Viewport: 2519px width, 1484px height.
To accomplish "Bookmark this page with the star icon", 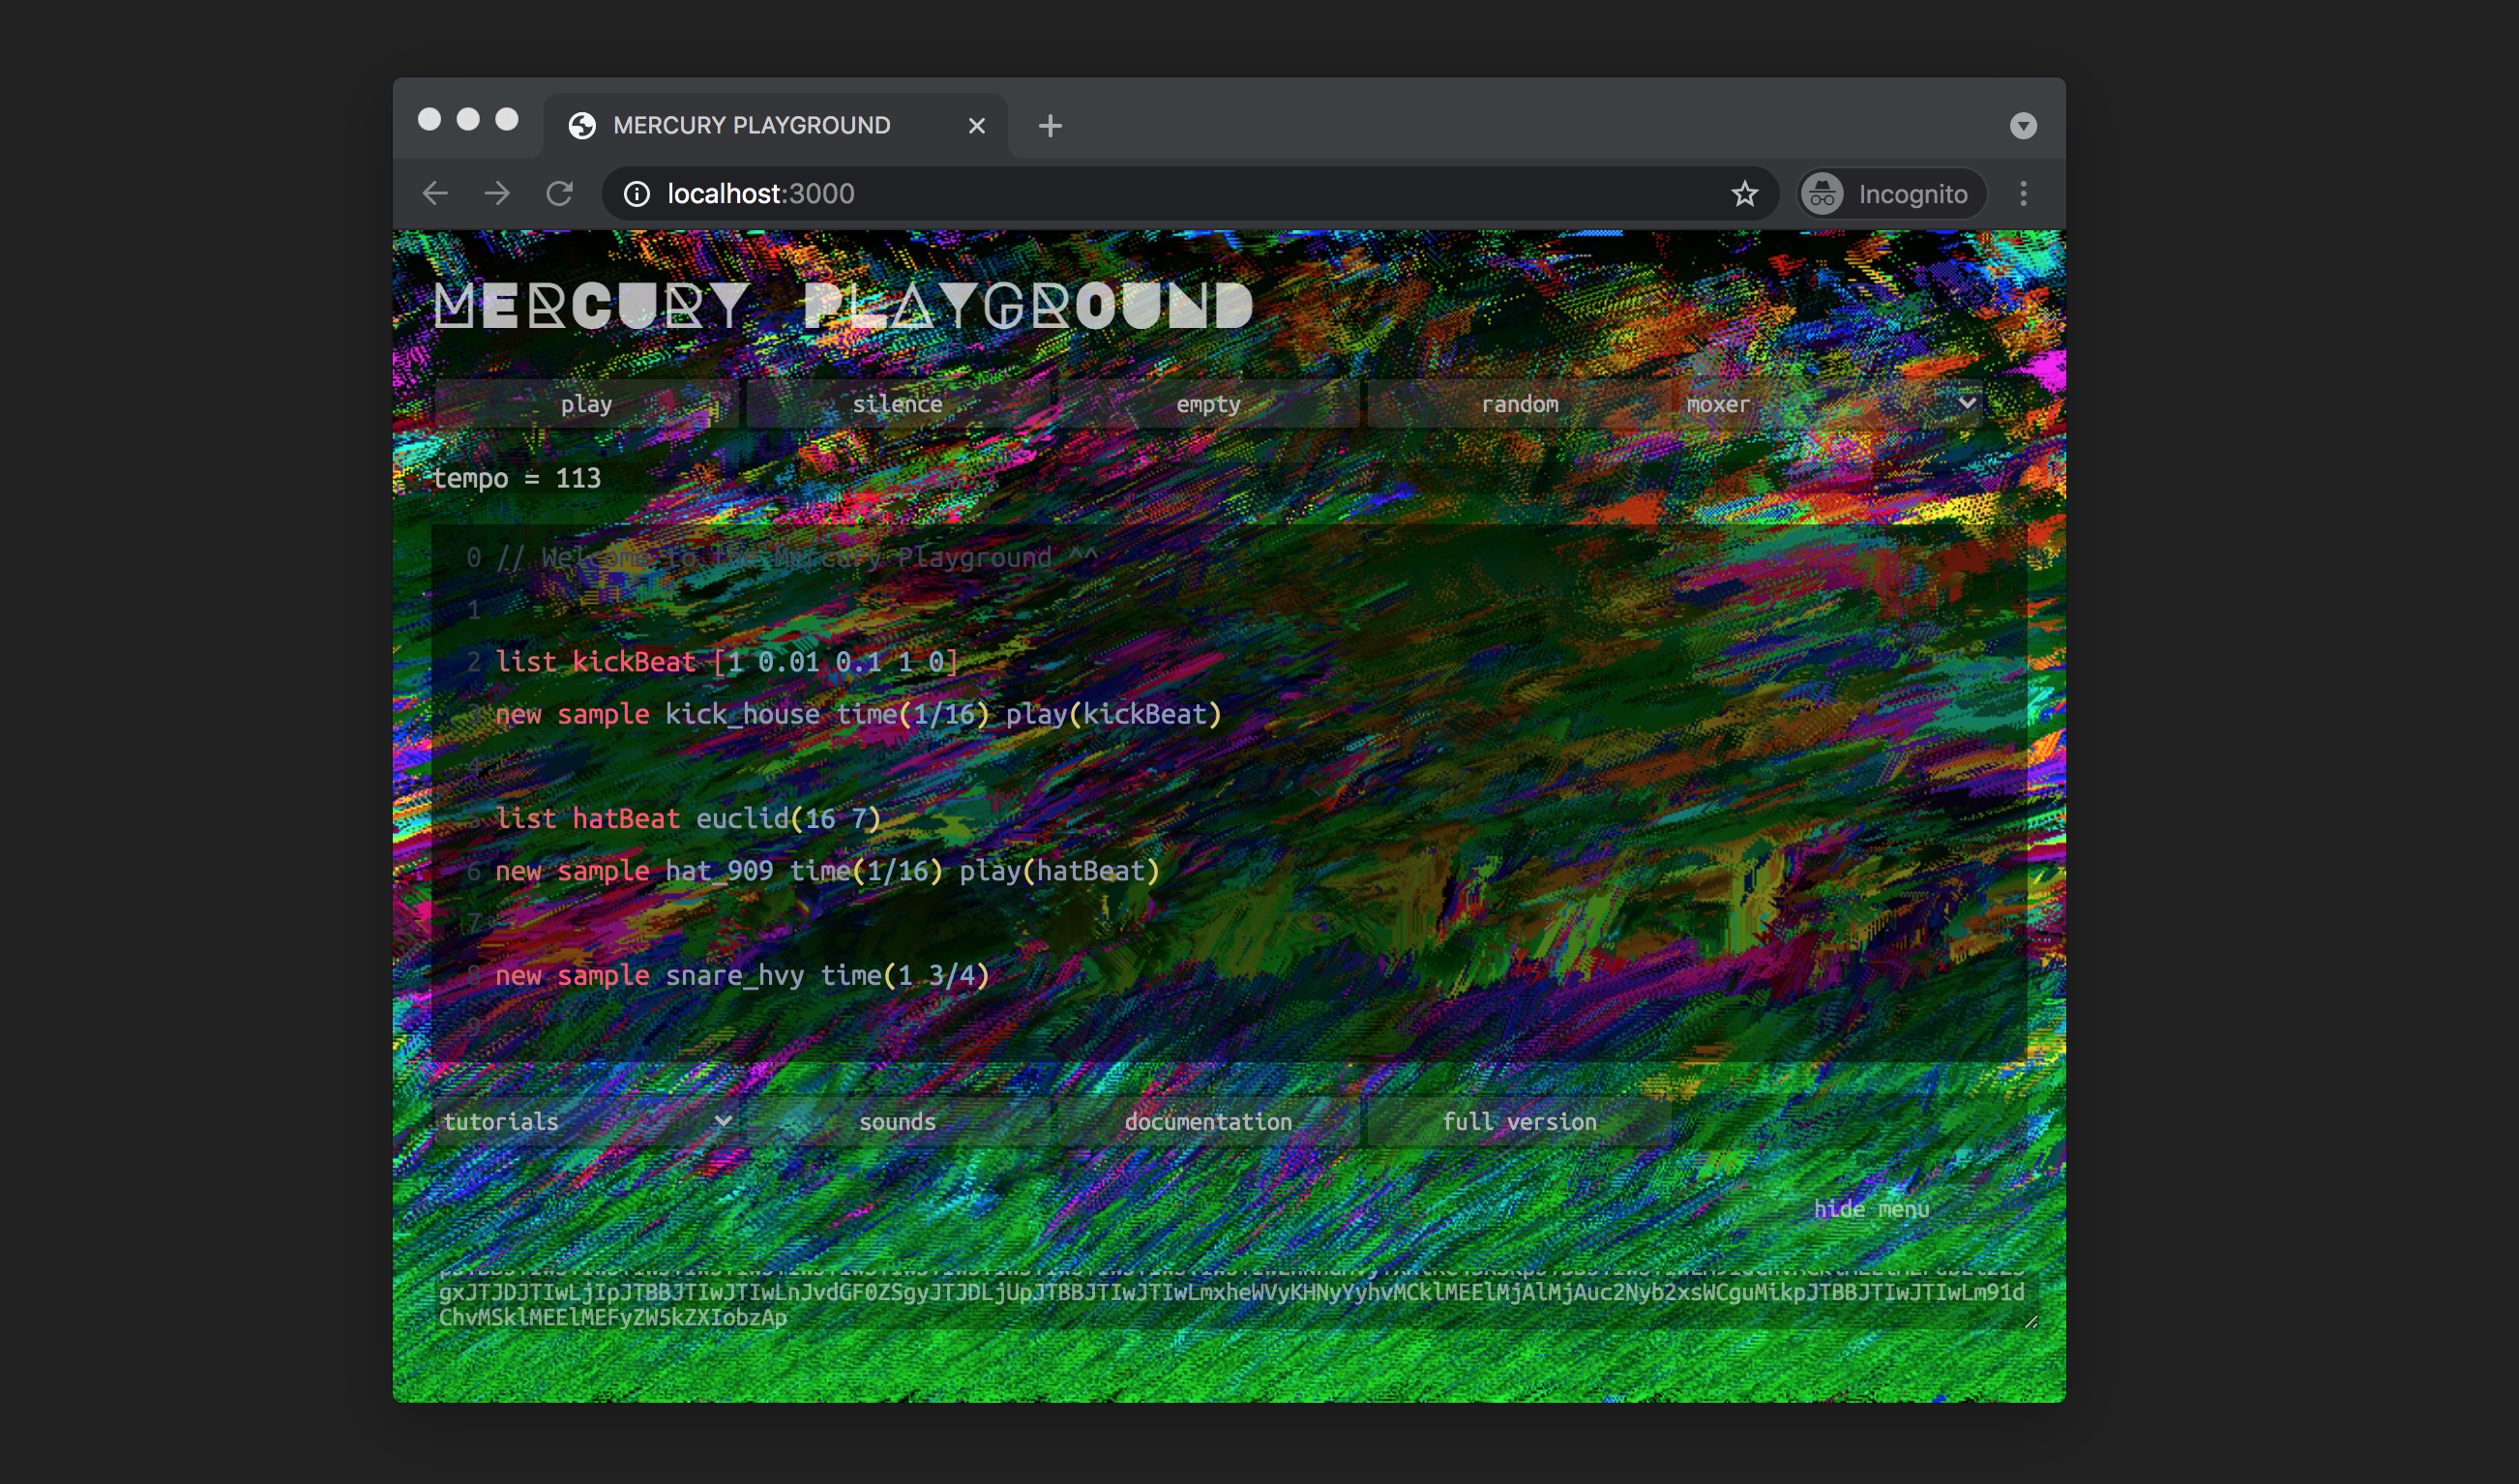I will click(x=1745, y=193).
